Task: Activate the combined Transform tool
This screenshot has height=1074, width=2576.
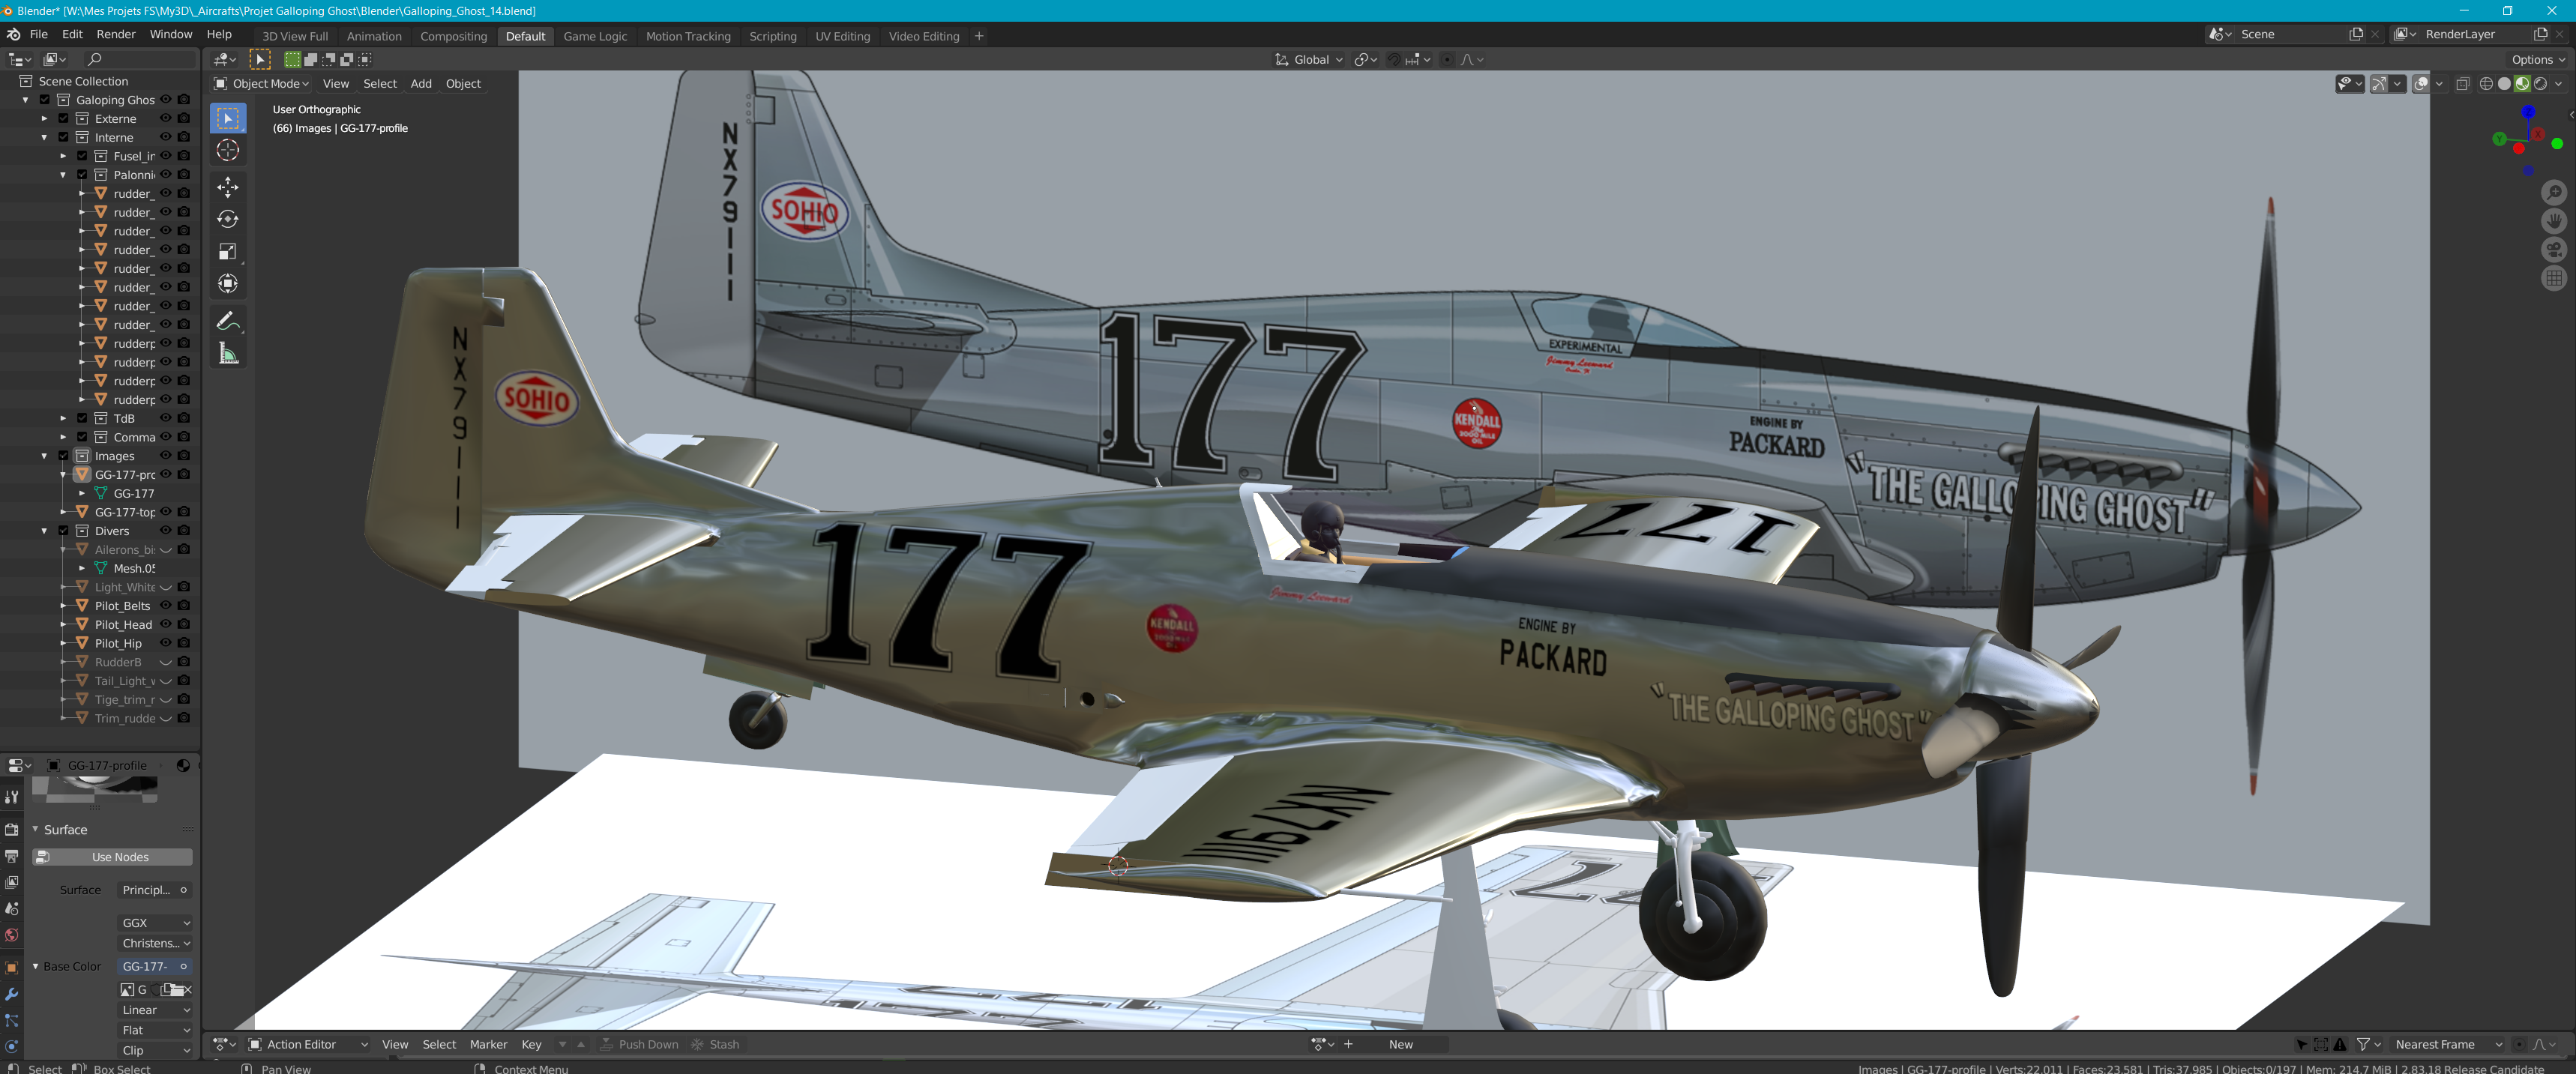Action: 228,284
